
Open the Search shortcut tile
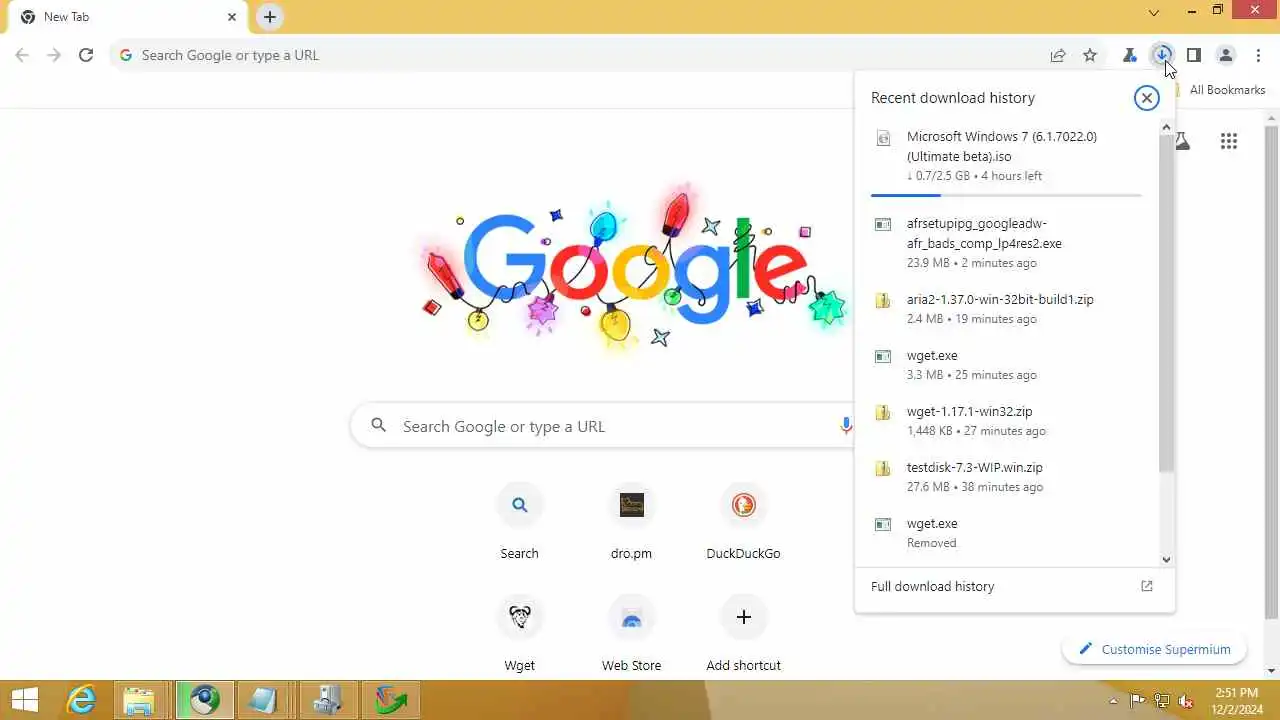click(x=519, y=522)
